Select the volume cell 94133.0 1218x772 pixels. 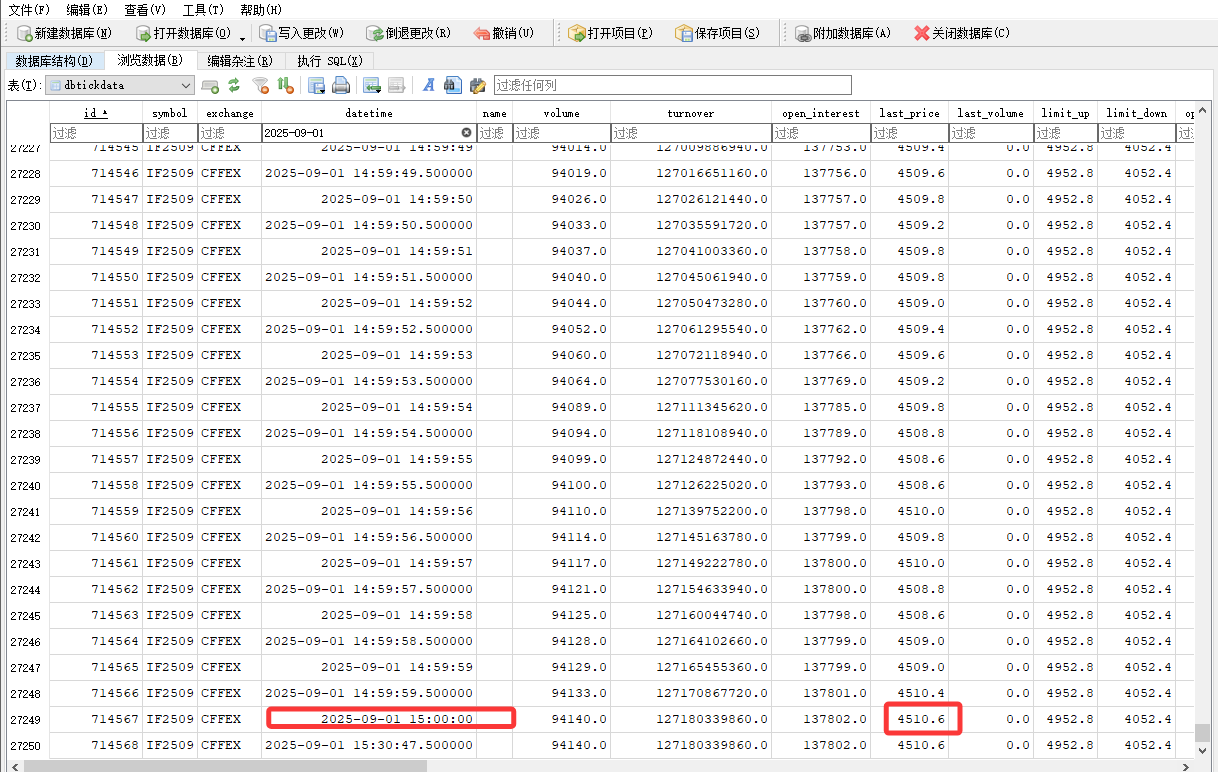click(x=561, y=693)
